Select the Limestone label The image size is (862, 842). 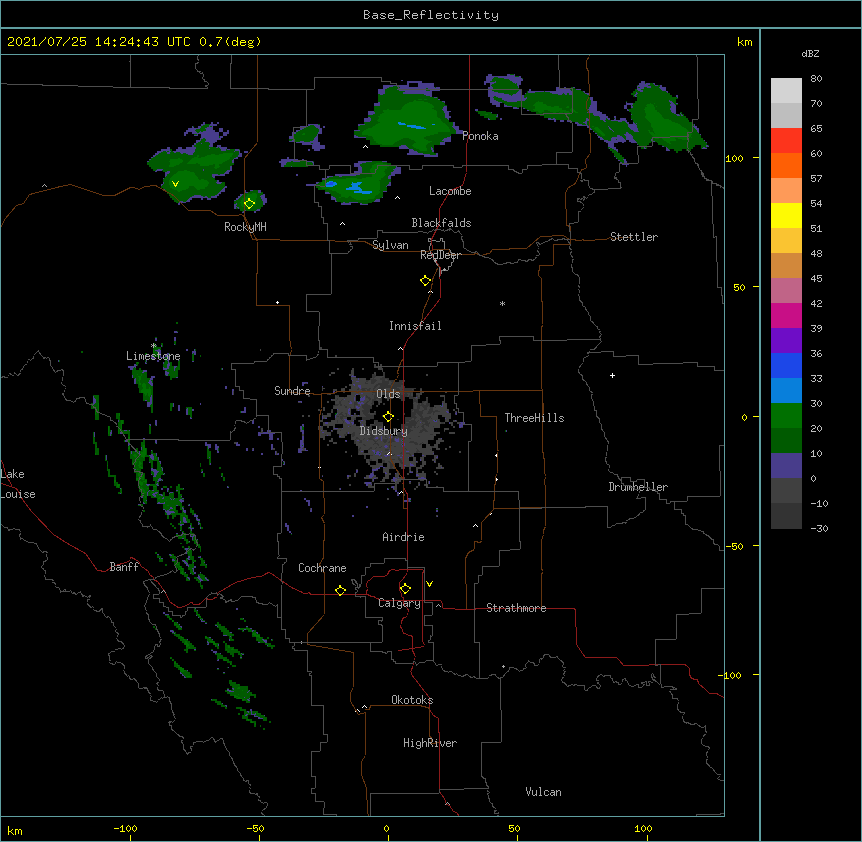click(x=153, y=356)
